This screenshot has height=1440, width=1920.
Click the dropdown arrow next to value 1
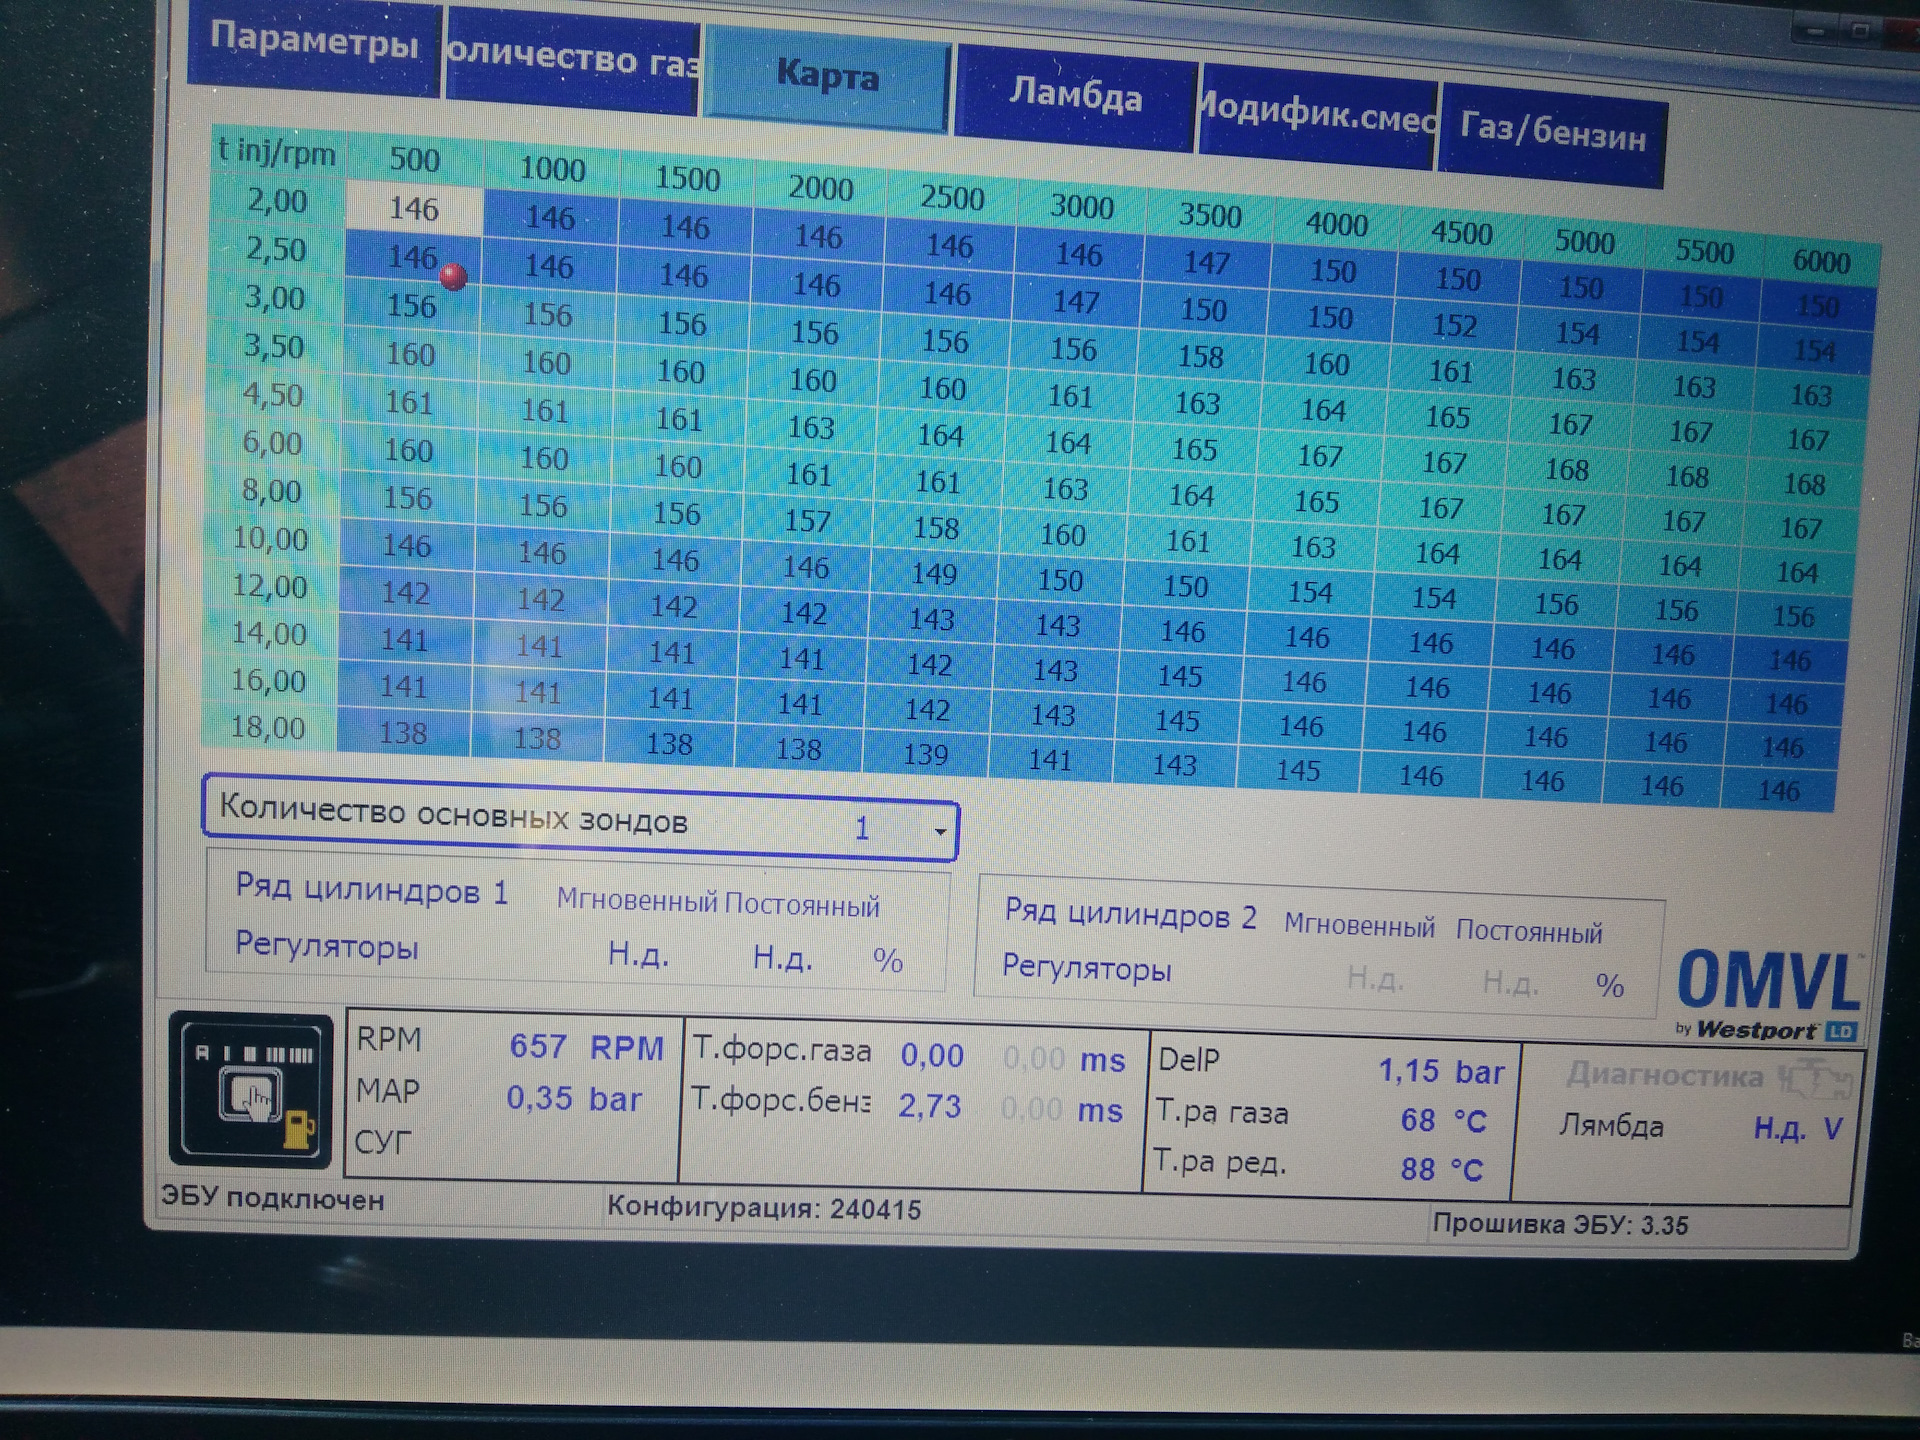939,830
